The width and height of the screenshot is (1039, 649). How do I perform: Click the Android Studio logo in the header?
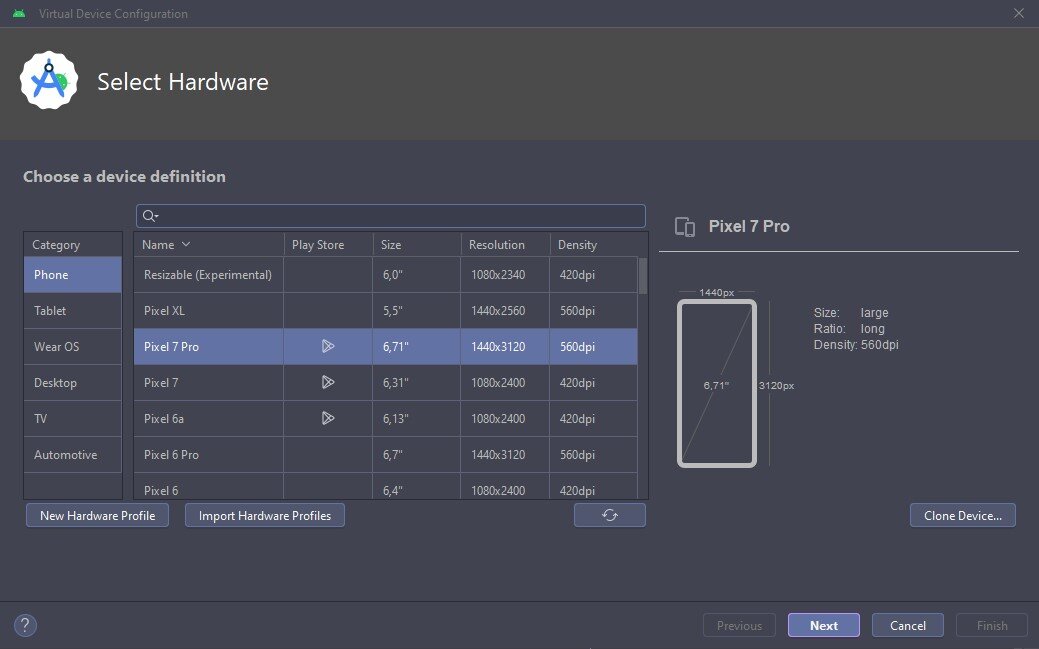(x=49, y=81)
